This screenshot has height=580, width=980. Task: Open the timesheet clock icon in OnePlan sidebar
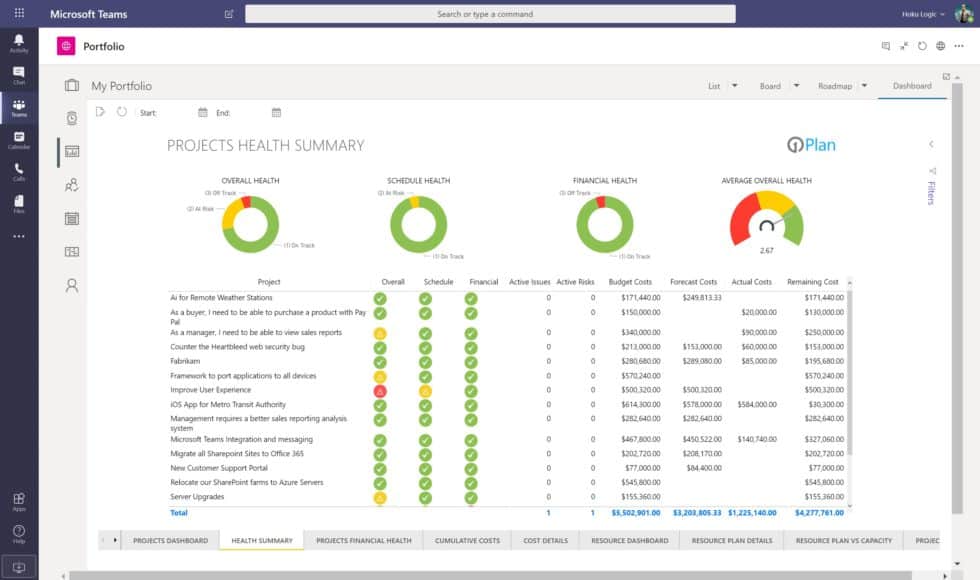pos(72,118)
